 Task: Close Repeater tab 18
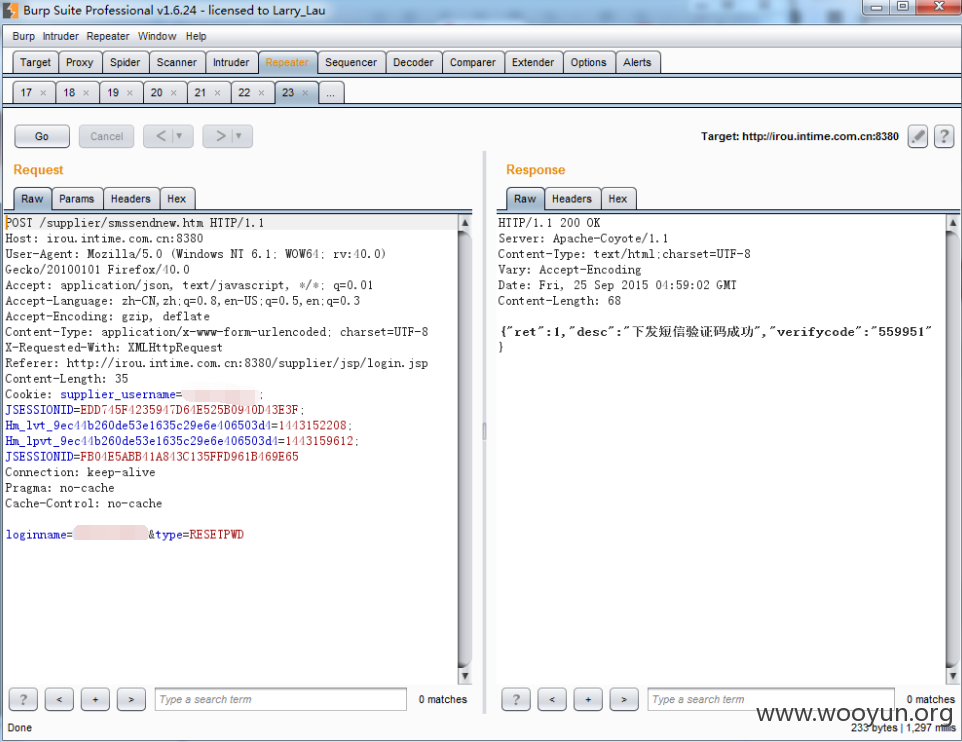86,93
